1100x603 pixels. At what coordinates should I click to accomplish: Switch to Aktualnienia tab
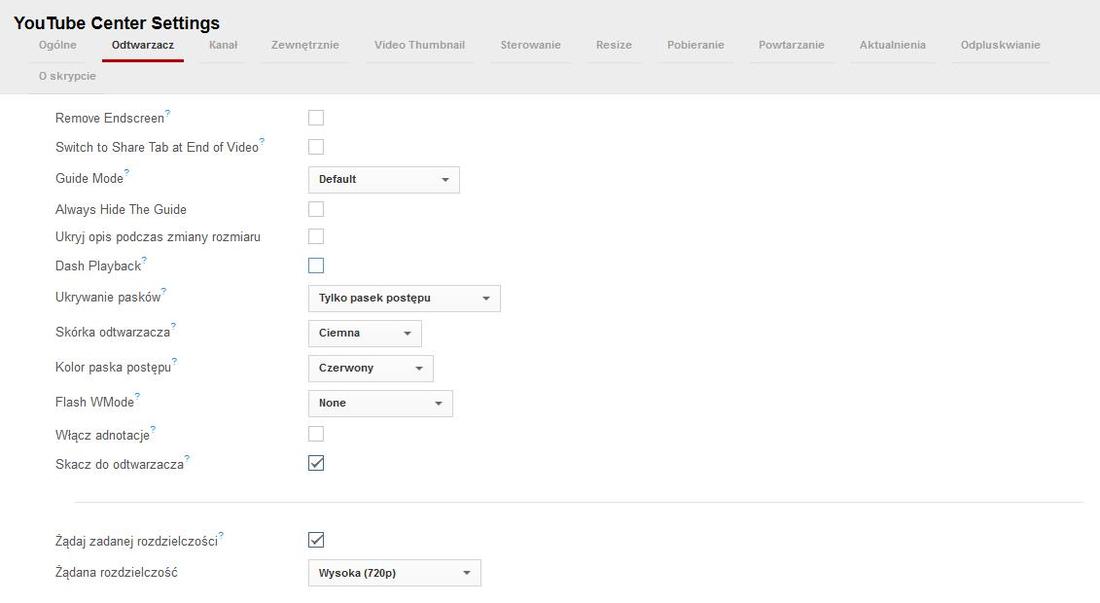pyautogui.click(x=892, y=45)
